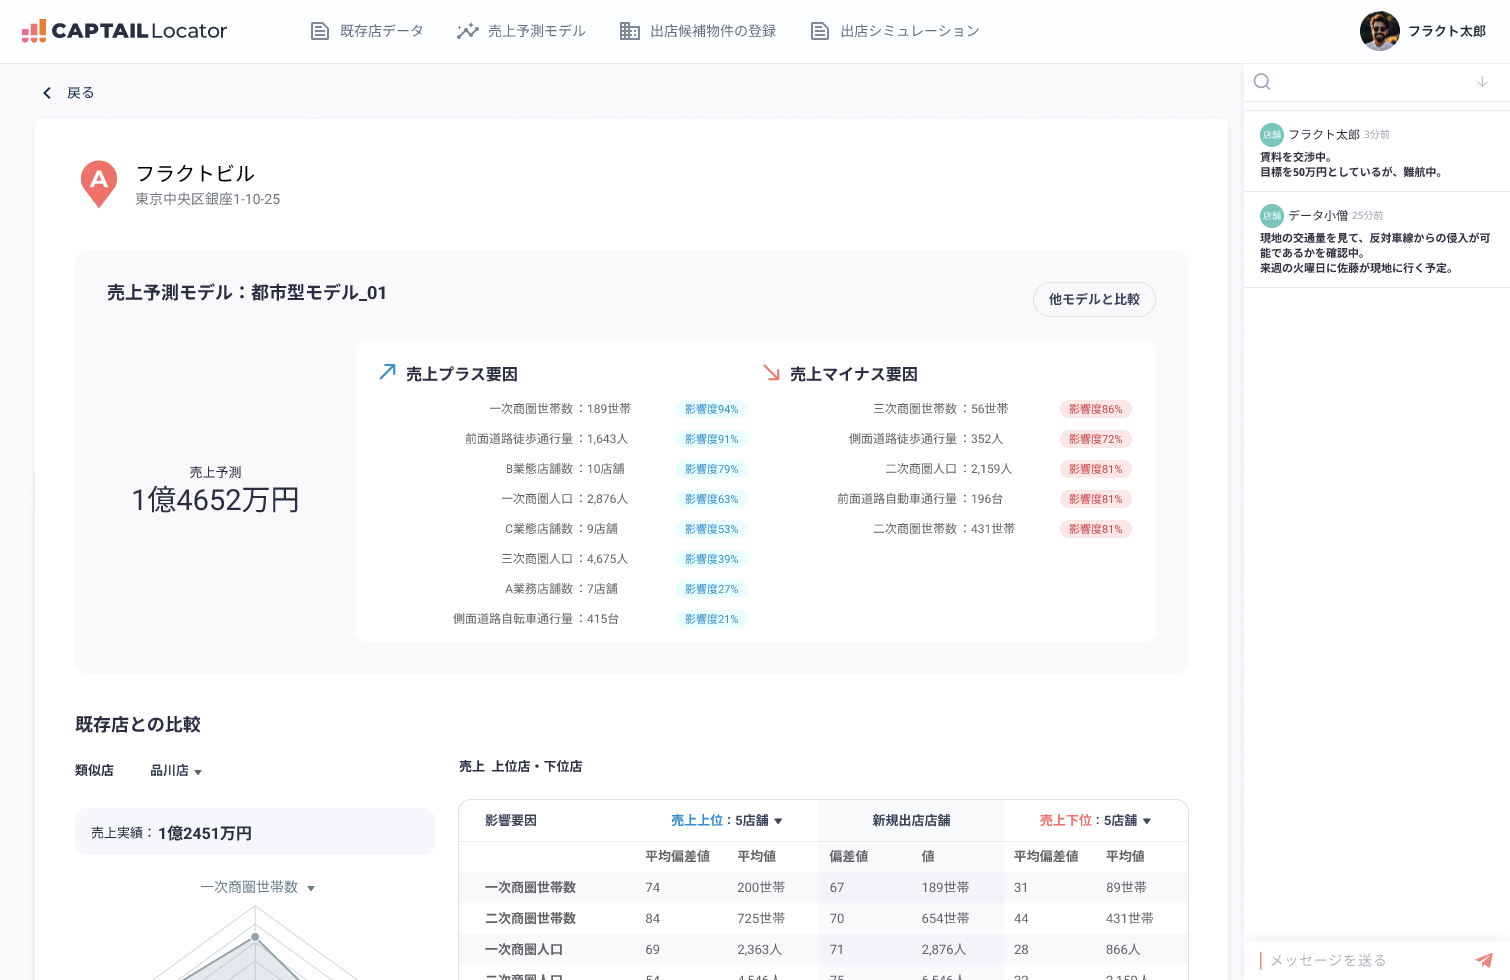Select the 出店シミュレーション document icon

[820, 30]
